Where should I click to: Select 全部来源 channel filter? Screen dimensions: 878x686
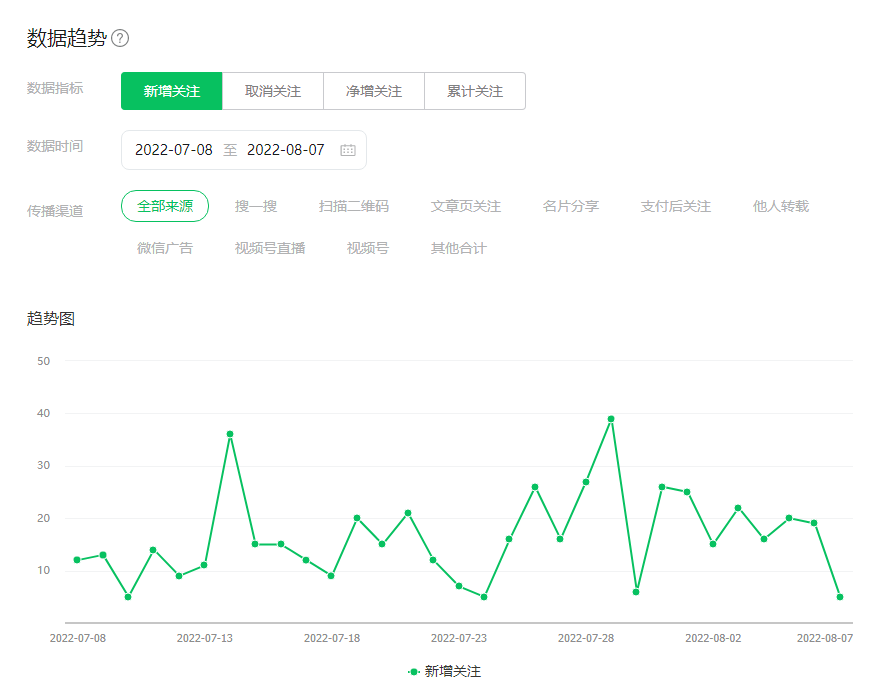tap(165, 206)
